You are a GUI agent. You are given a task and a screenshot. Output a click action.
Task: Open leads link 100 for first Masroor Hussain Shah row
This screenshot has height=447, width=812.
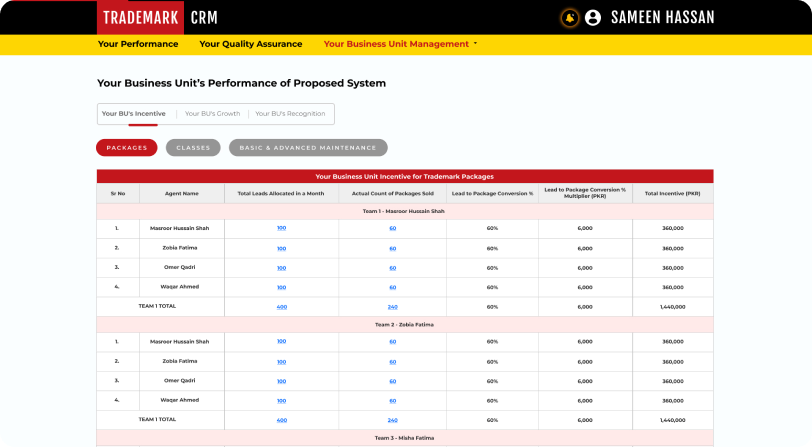coord(281,228)
